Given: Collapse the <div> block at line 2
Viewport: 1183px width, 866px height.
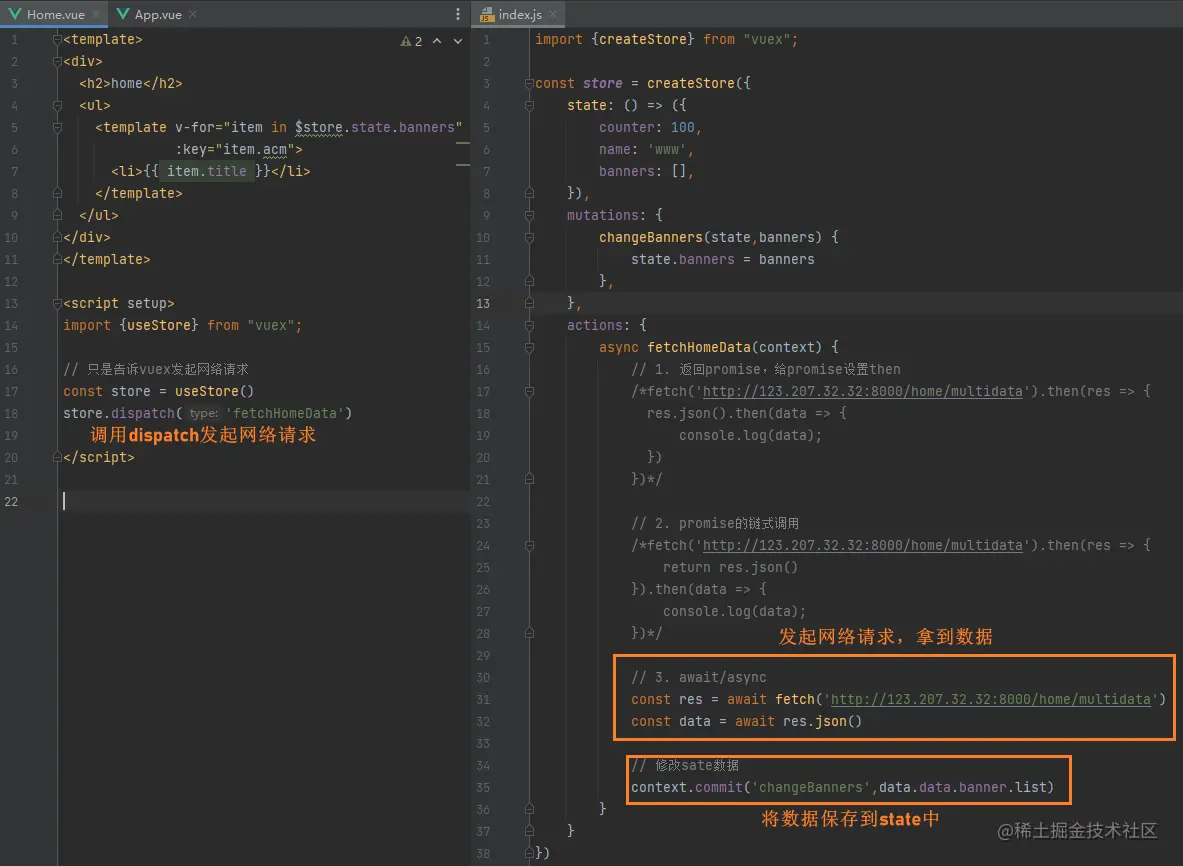Looking at the screenshot, I should (57, 61).
